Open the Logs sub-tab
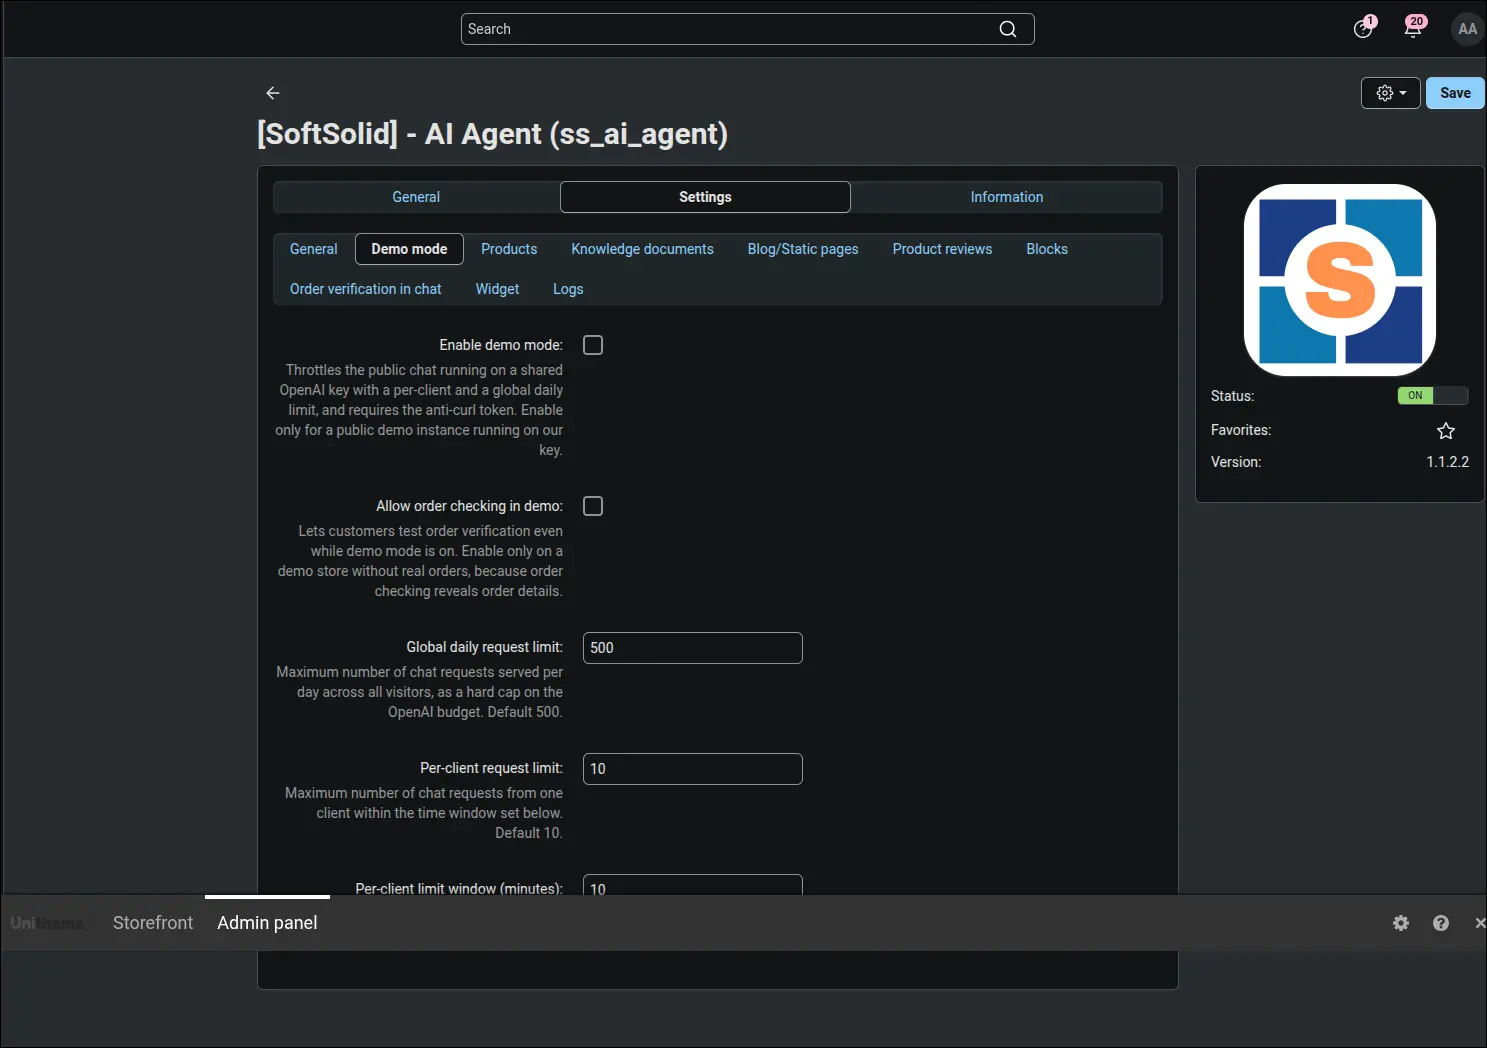Viewport: 1487px width, 1048px height. pos(568,289)
